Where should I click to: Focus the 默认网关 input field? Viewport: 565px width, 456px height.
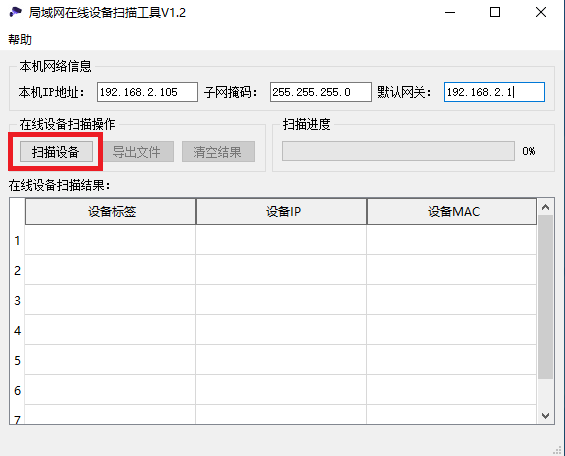point(494,92)
